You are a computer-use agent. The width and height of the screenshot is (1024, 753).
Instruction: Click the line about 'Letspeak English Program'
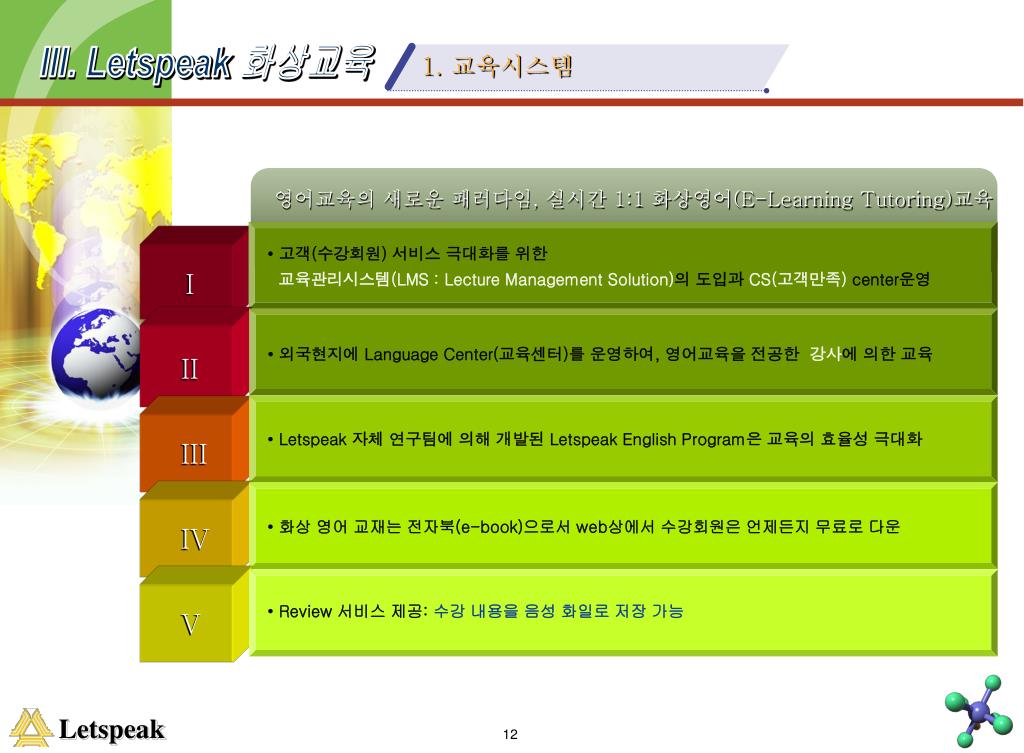click(x=594, y=439)
